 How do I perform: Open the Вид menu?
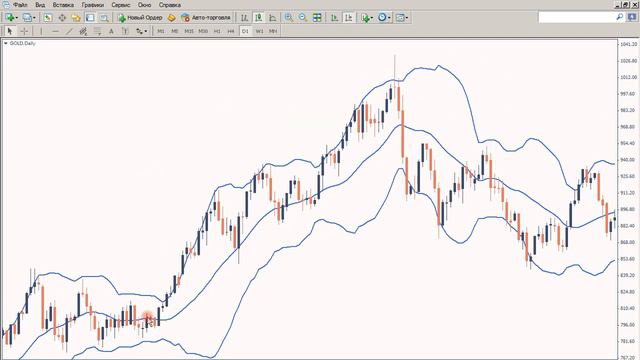point(40,5)
